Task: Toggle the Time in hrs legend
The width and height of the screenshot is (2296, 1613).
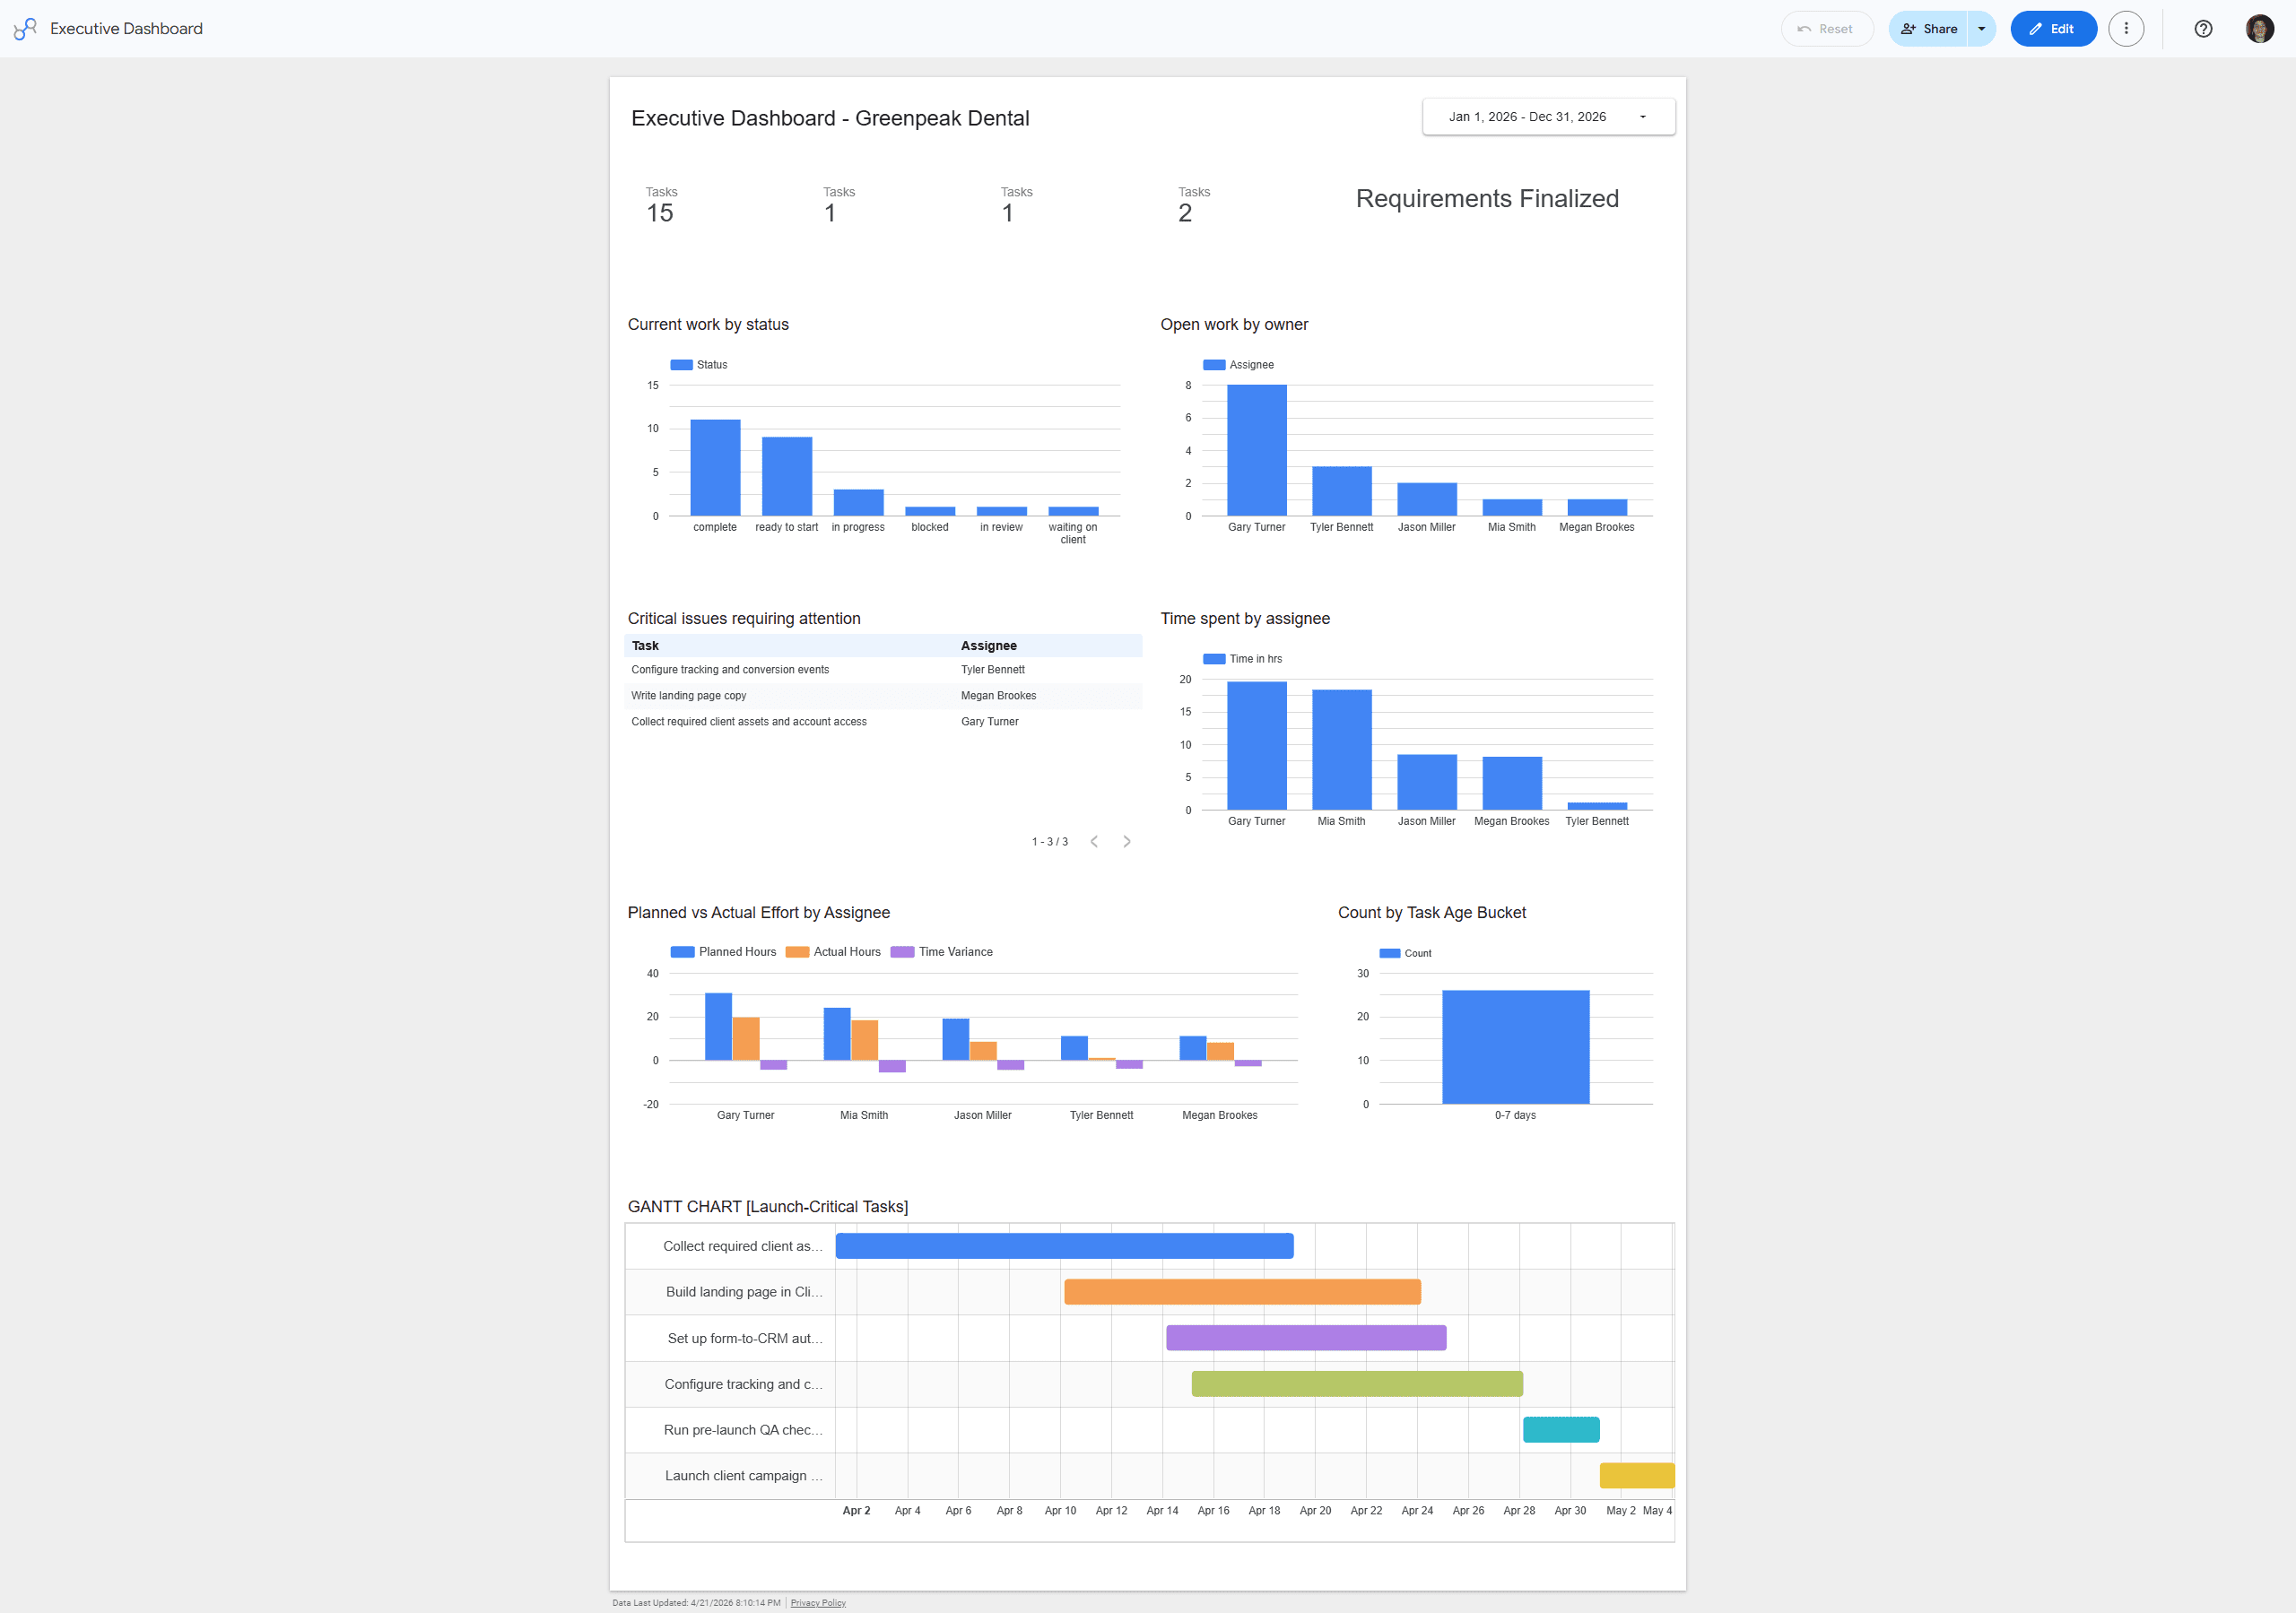Action: click(1243, 658)
